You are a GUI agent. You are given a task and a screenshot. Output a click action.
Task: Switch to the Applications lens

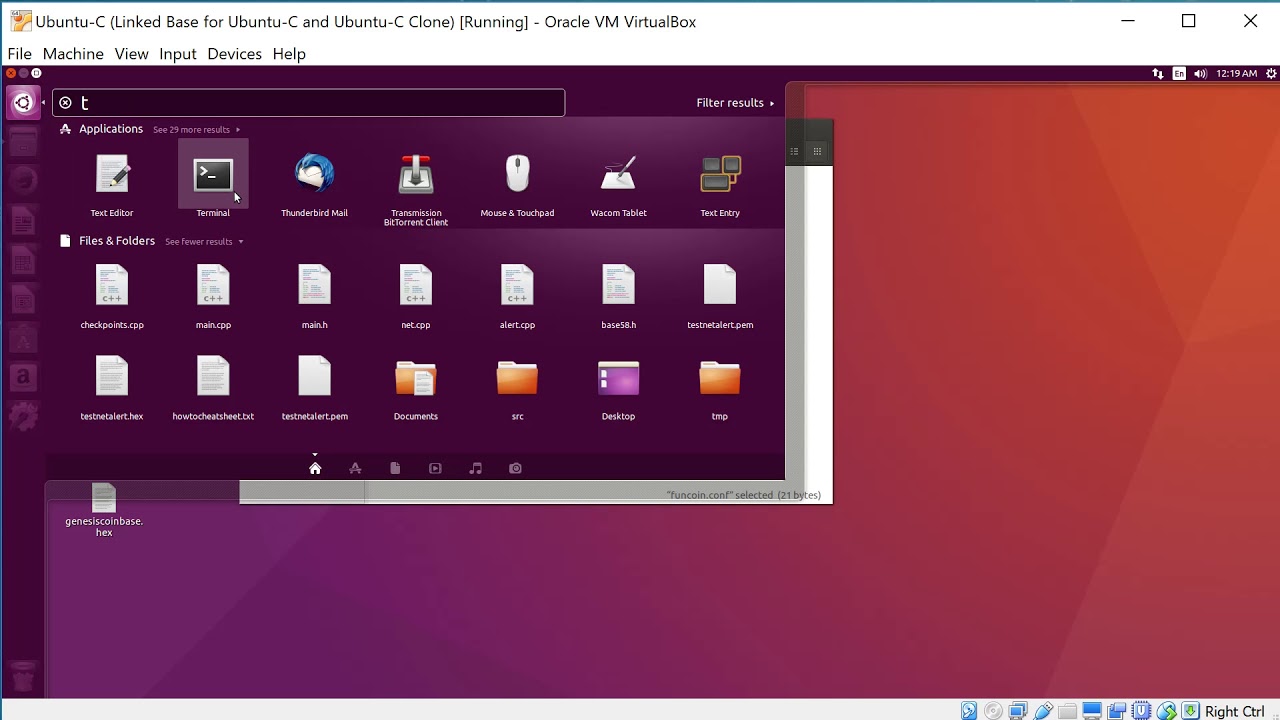355,468
